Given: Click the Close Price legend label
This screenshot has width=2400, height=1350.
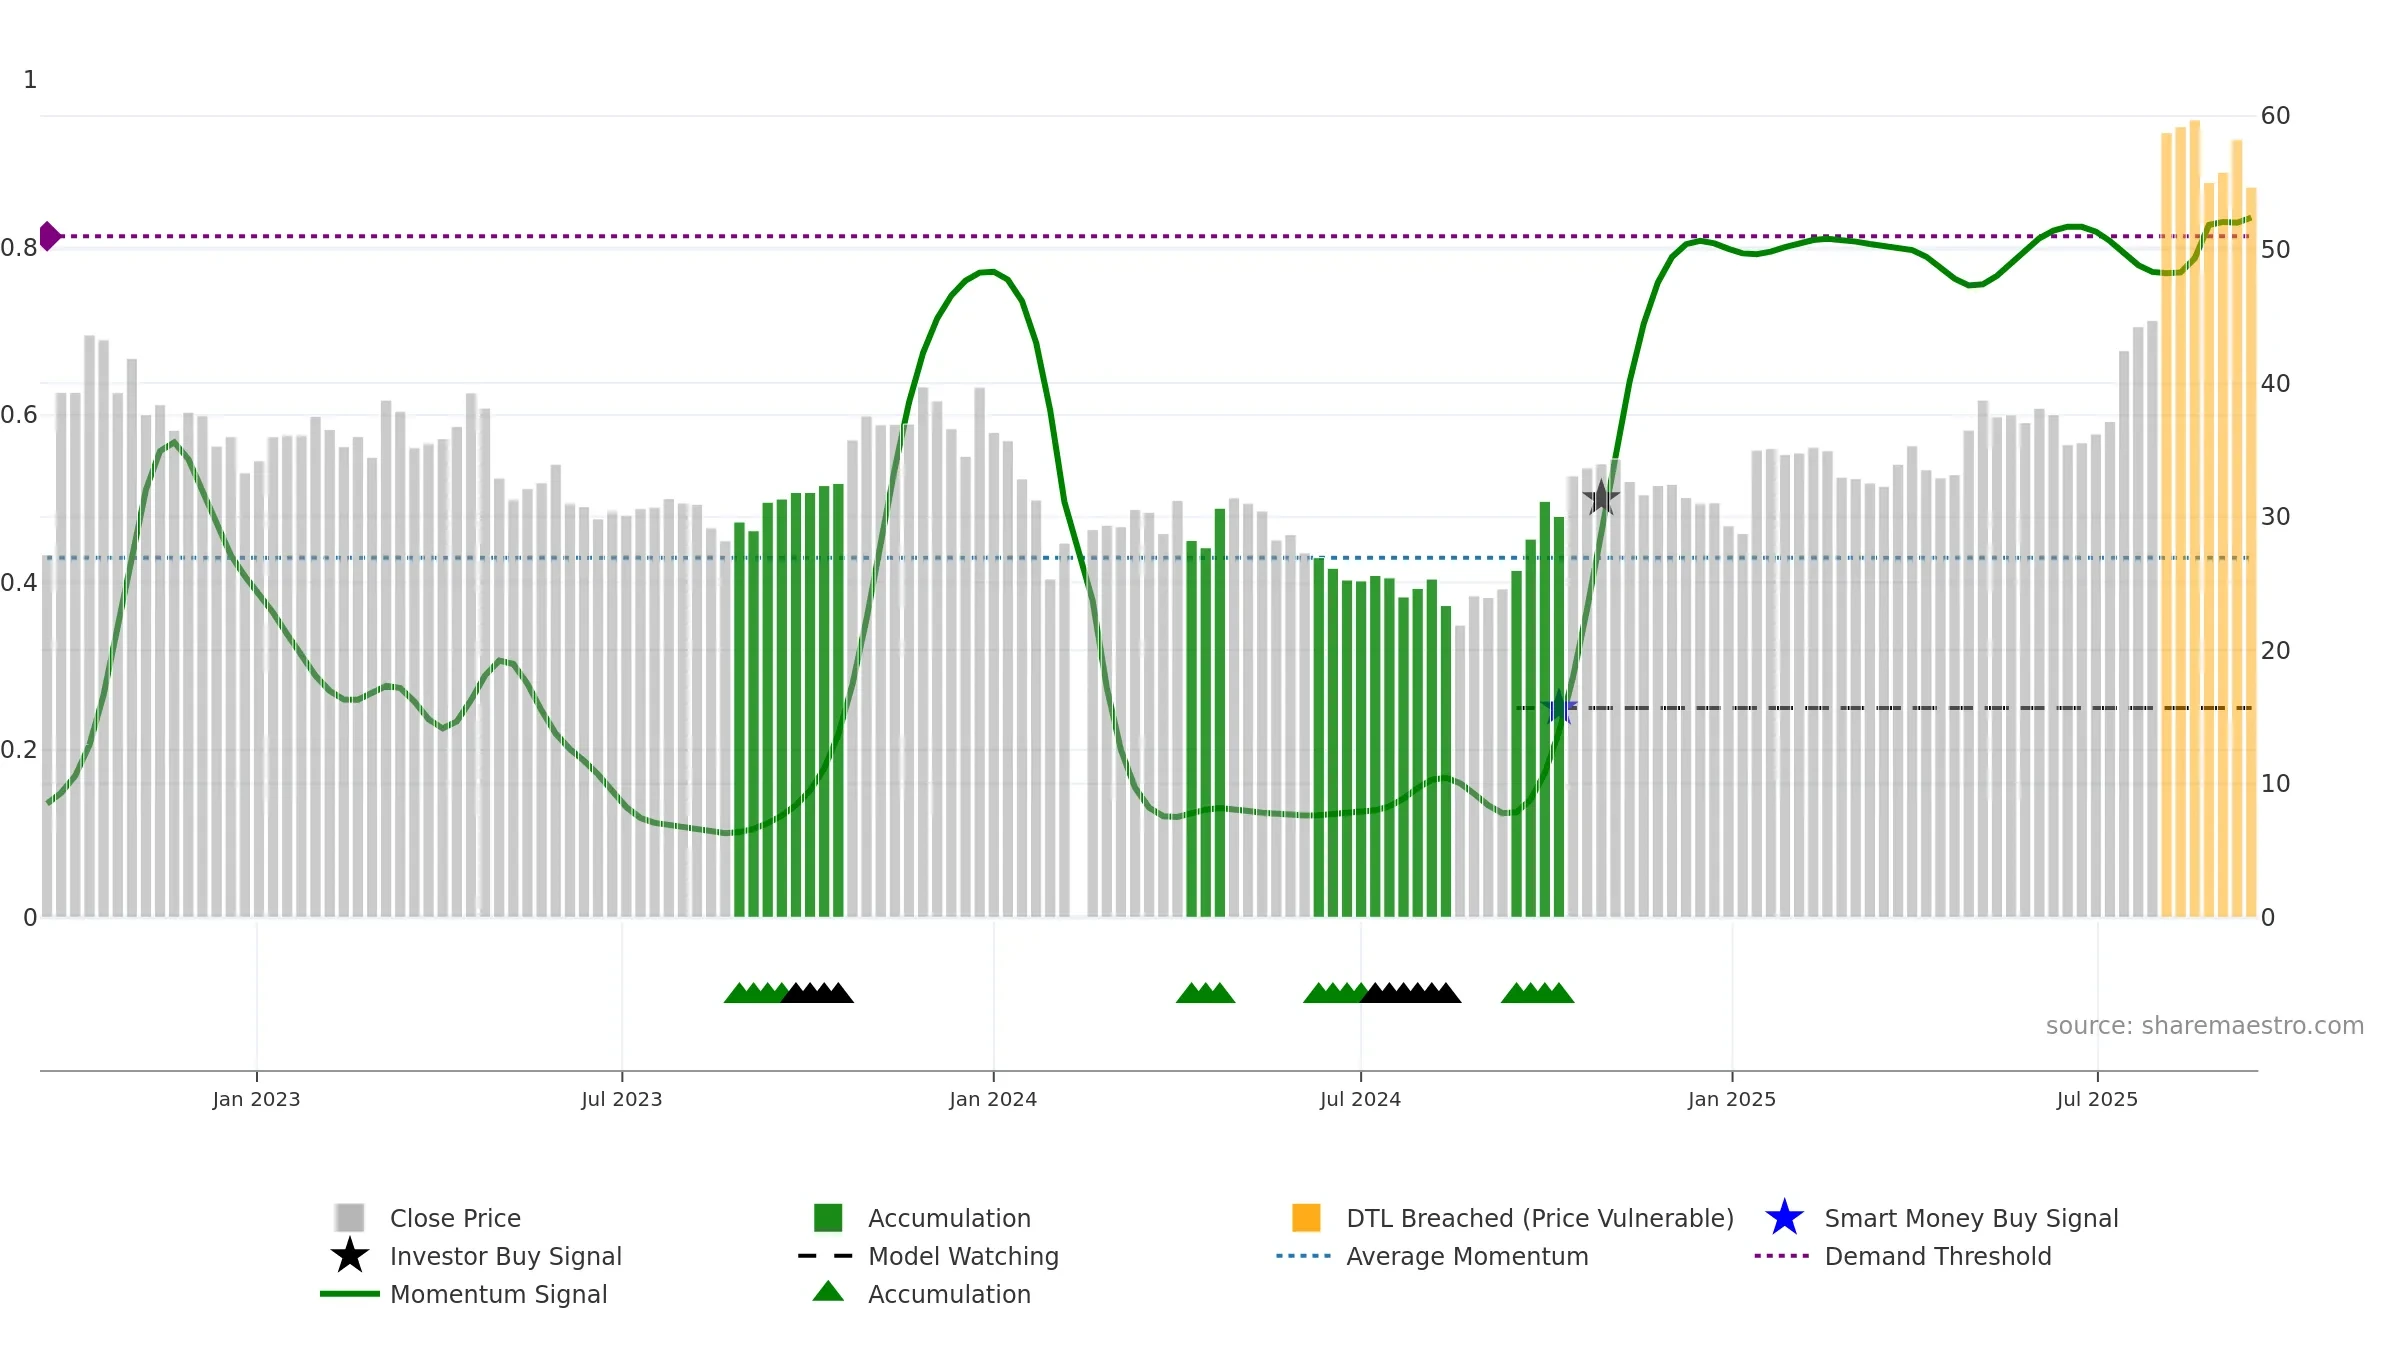Looking at the screenshot, I should point(455,1218).
